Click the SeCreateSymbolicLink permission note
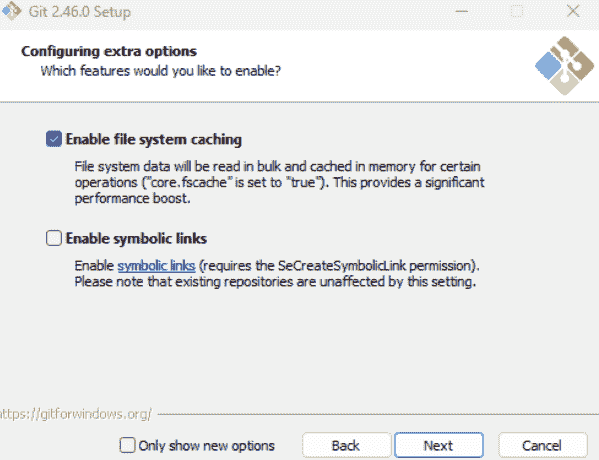The height and width of the screenshot is (460, 599). [x=277, y=274]
